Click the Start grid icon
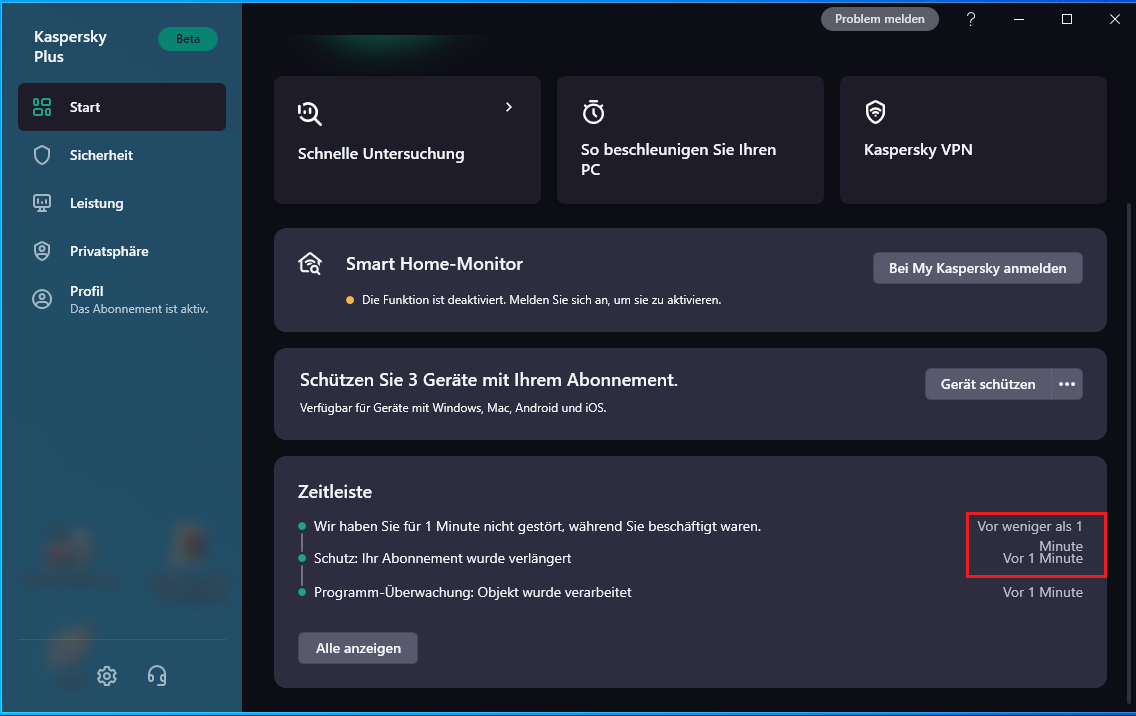Viewport: 1136px width, 716px height. pyautogui.click(x=42, y=107)
